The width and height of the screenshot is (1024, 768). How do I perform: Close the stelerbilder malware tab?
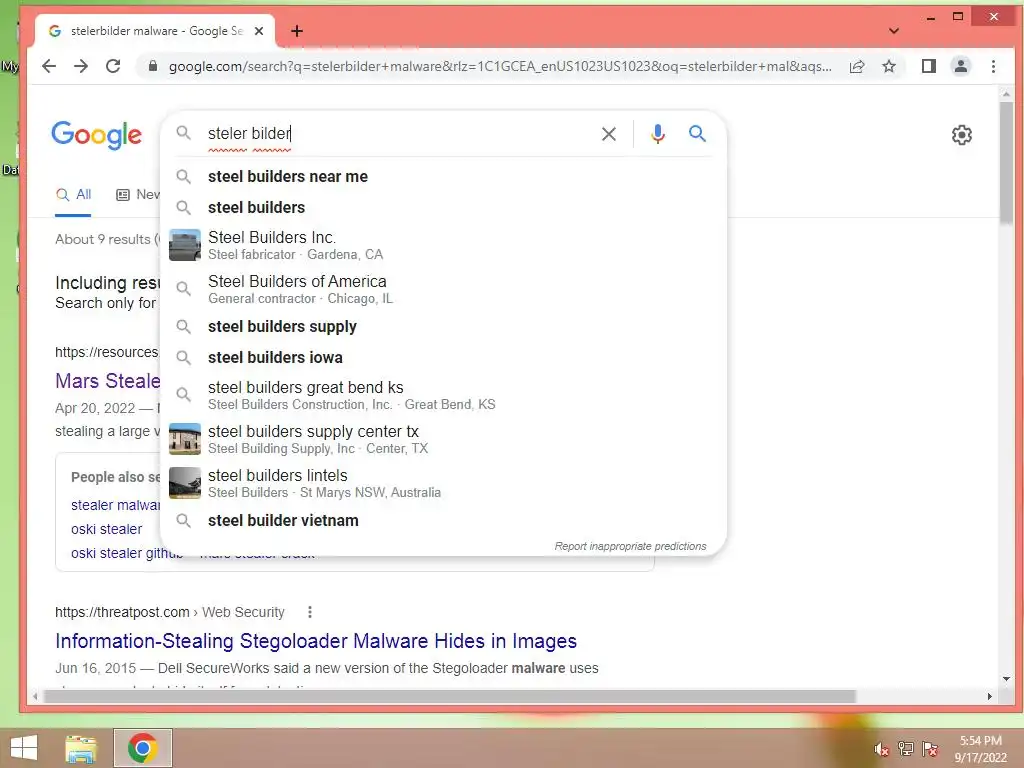click(259, 31)
